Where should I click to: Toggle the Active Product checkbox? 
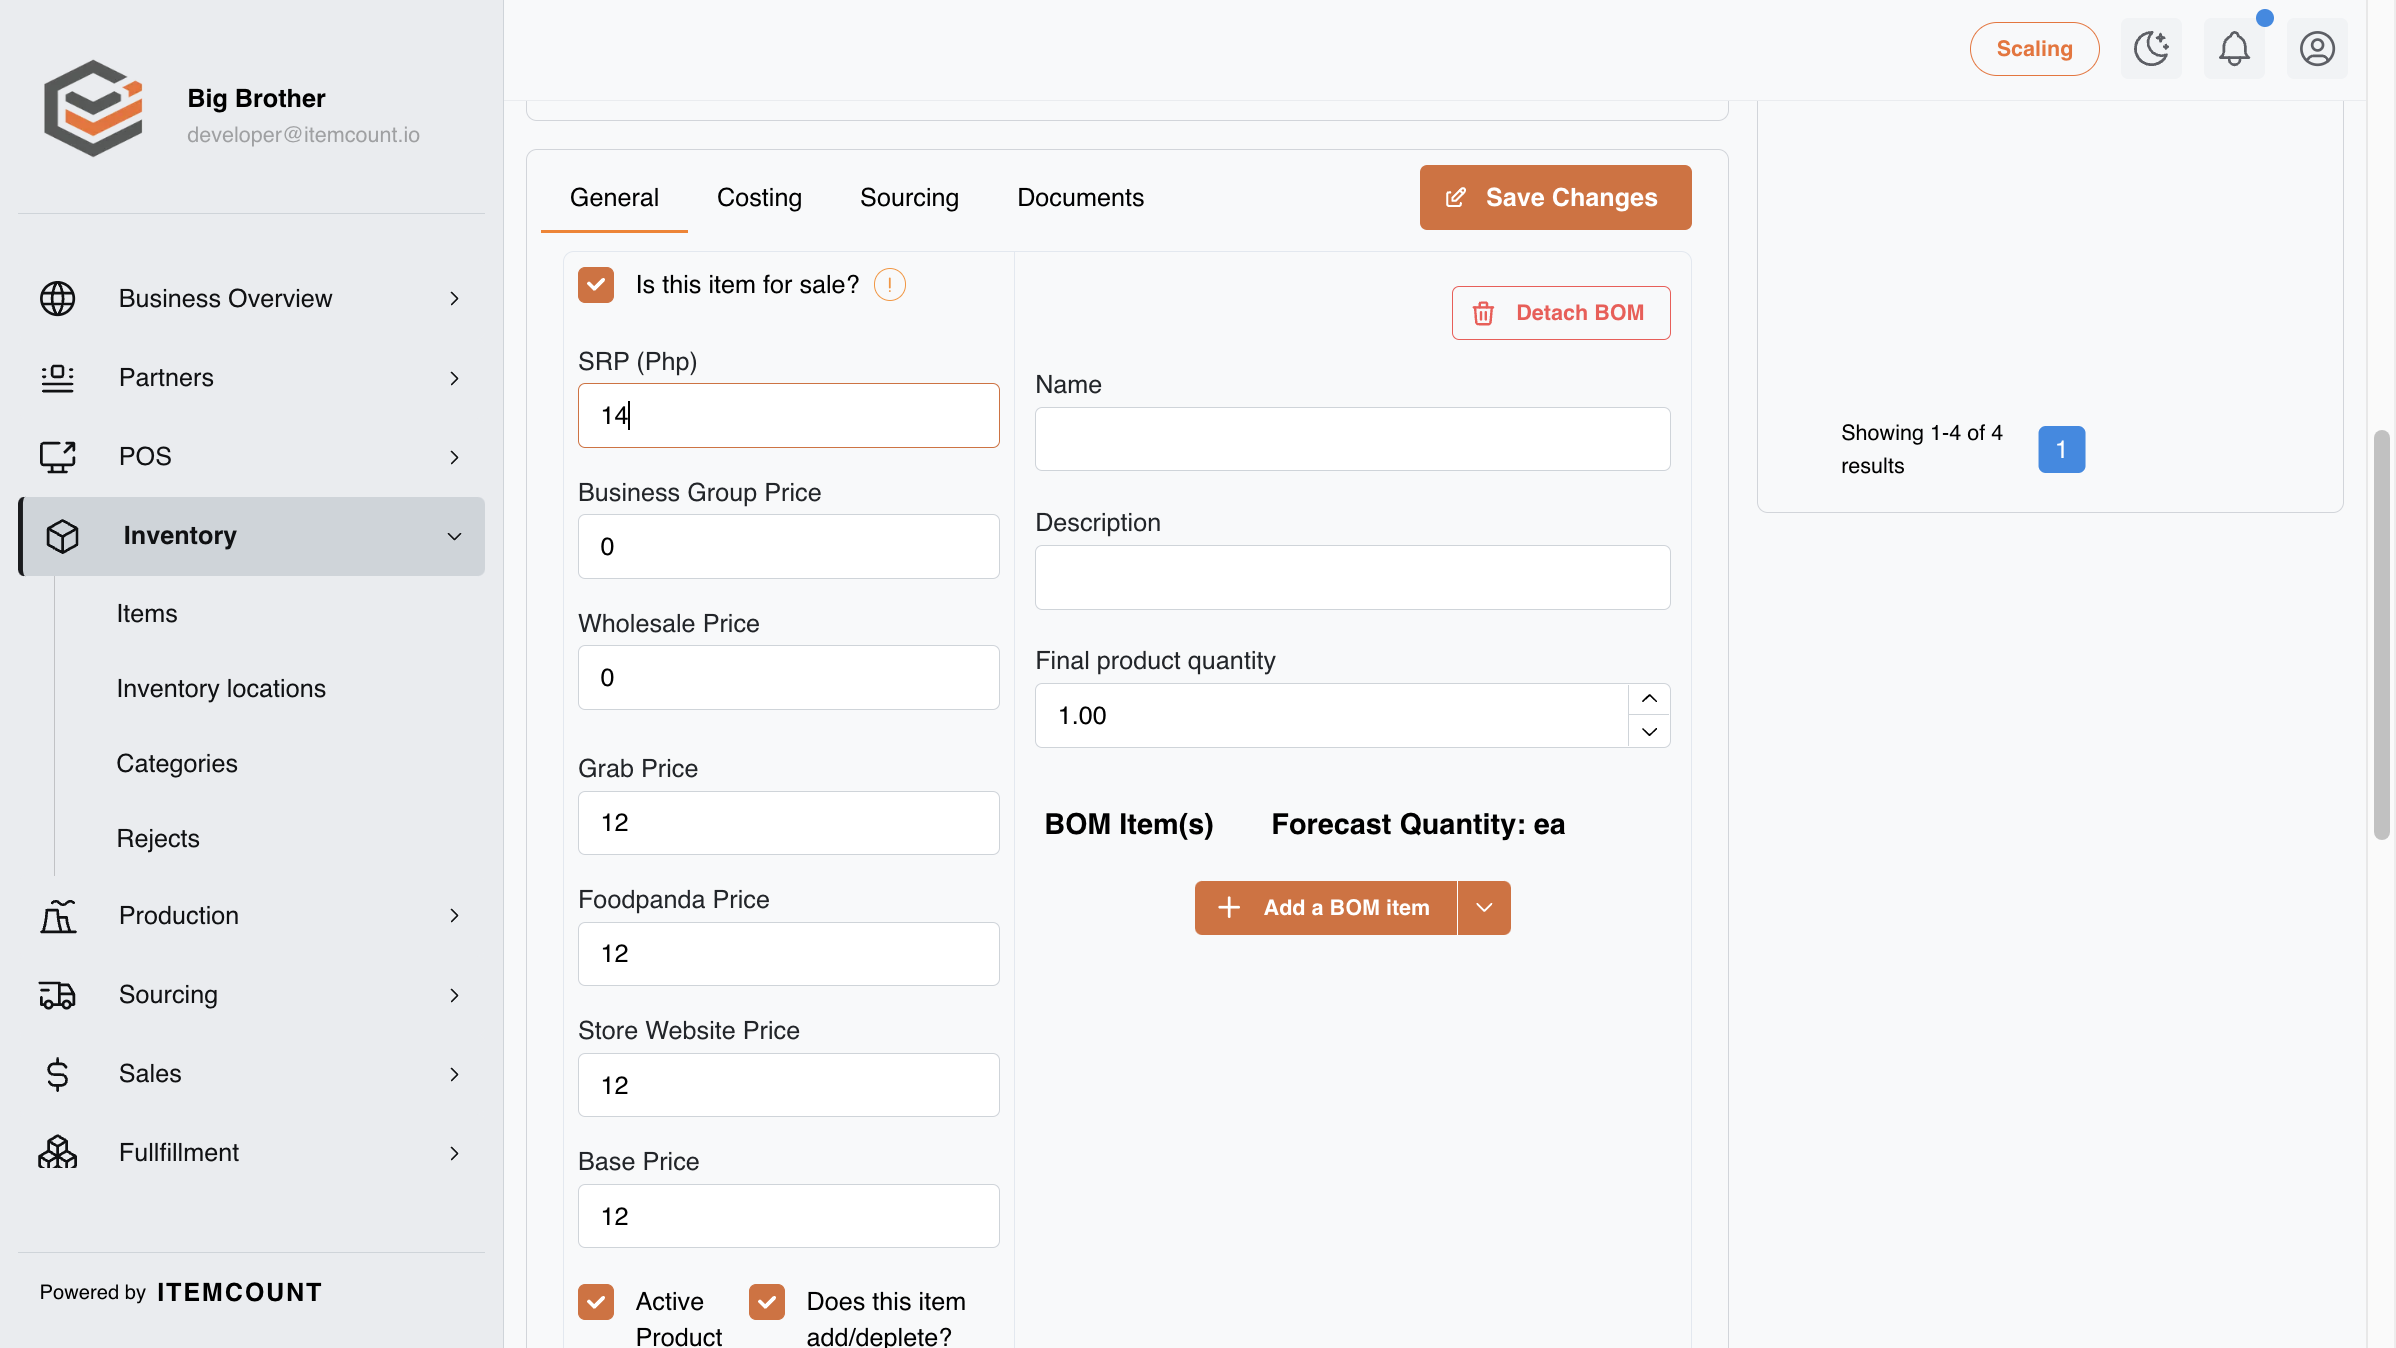tap(596, 1302)
